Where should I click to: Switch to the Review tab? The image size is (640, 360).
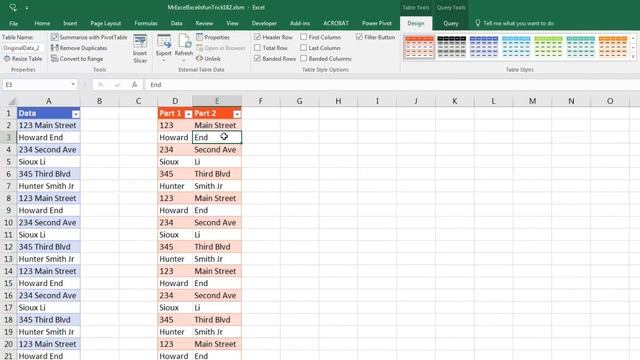204,23
